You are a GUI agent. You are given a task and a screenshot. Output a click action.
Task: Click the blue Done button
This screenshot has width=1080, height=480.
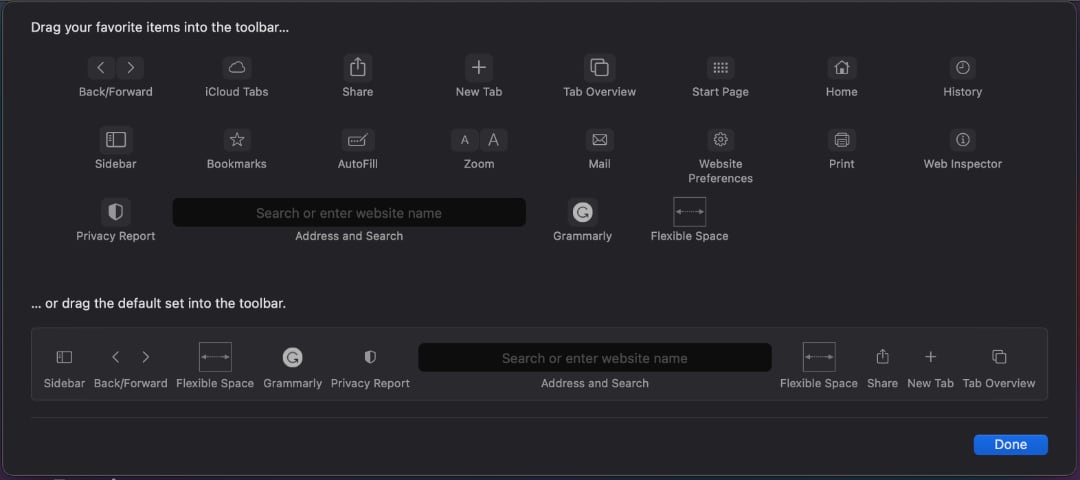(x=1010, y=445)
